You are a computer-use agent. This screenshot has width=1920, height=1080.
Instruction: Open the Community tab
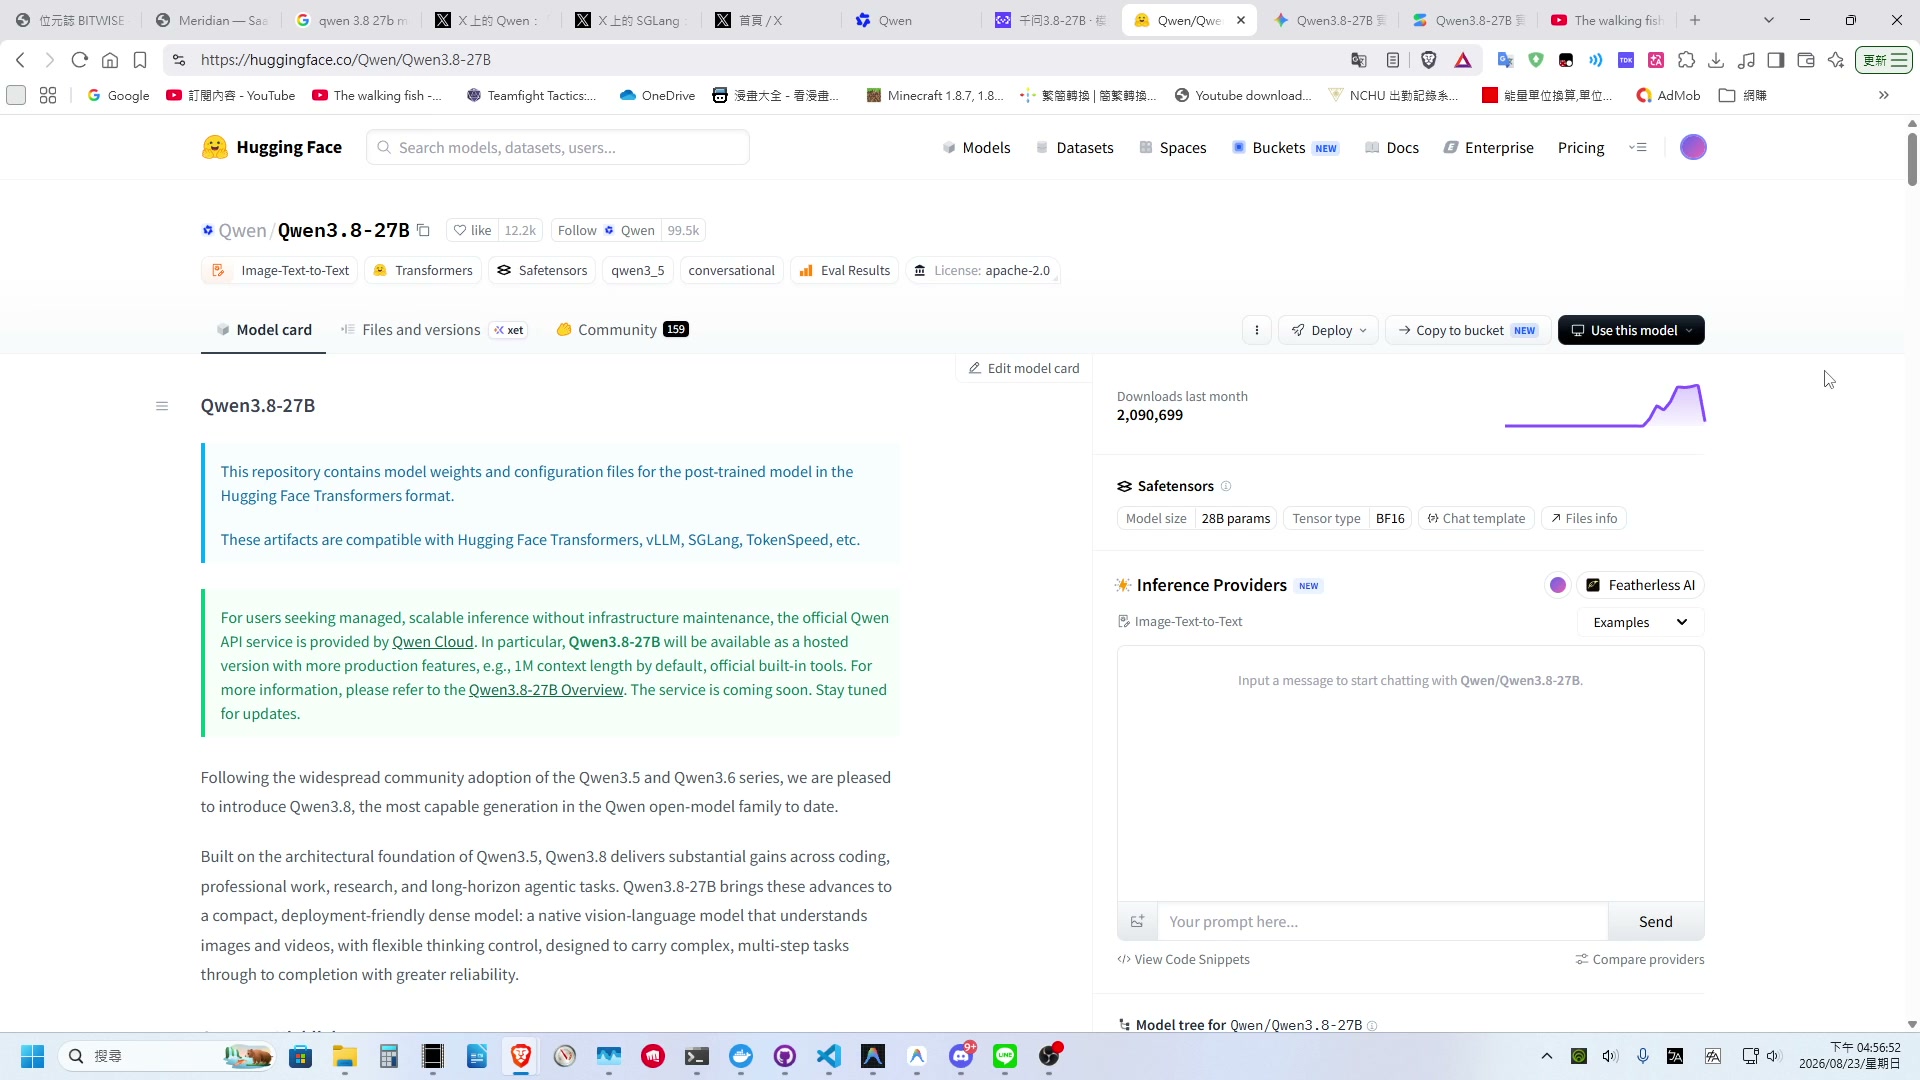[622, 330]
